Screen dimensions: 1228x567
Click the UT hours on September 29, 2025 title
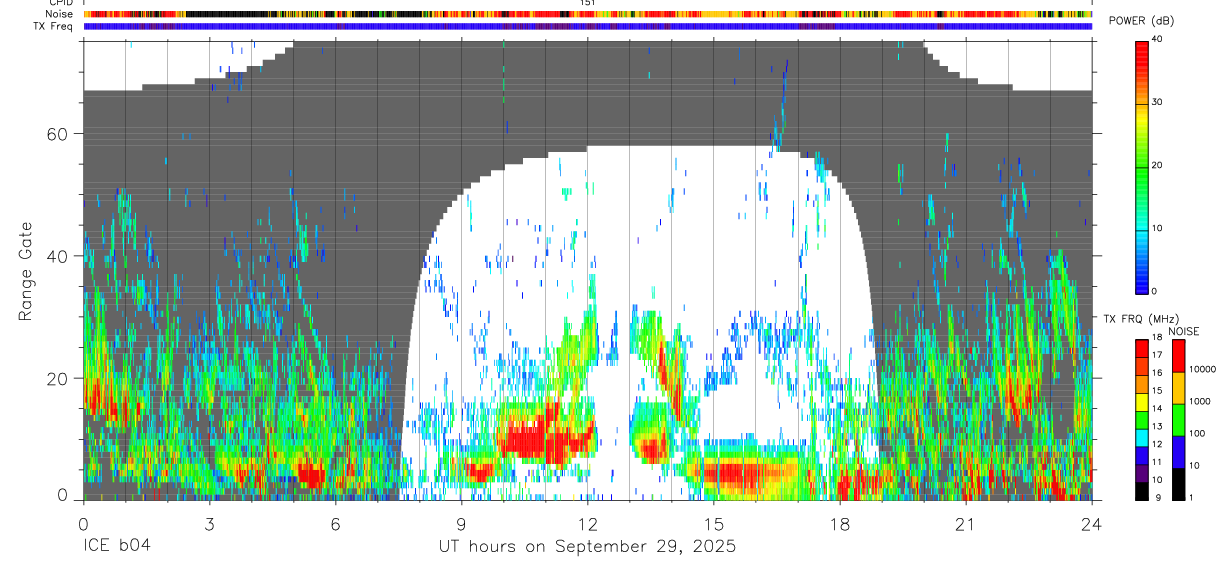(x=587, y=547)
